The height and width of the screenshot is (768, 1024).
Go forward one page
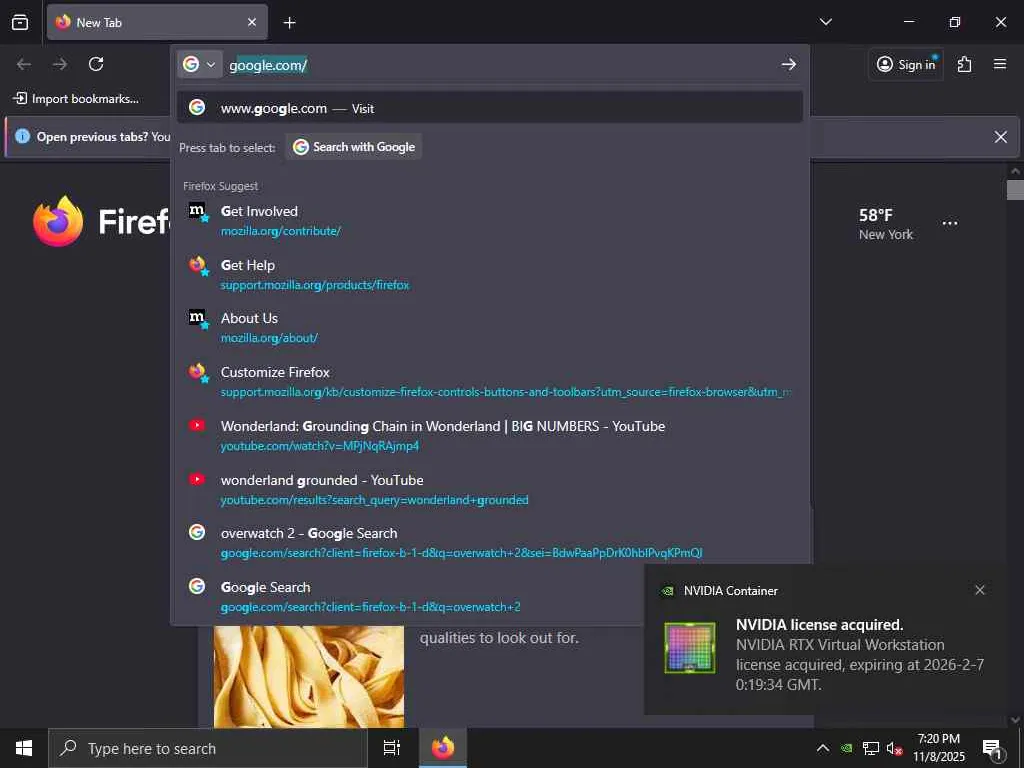60,64
